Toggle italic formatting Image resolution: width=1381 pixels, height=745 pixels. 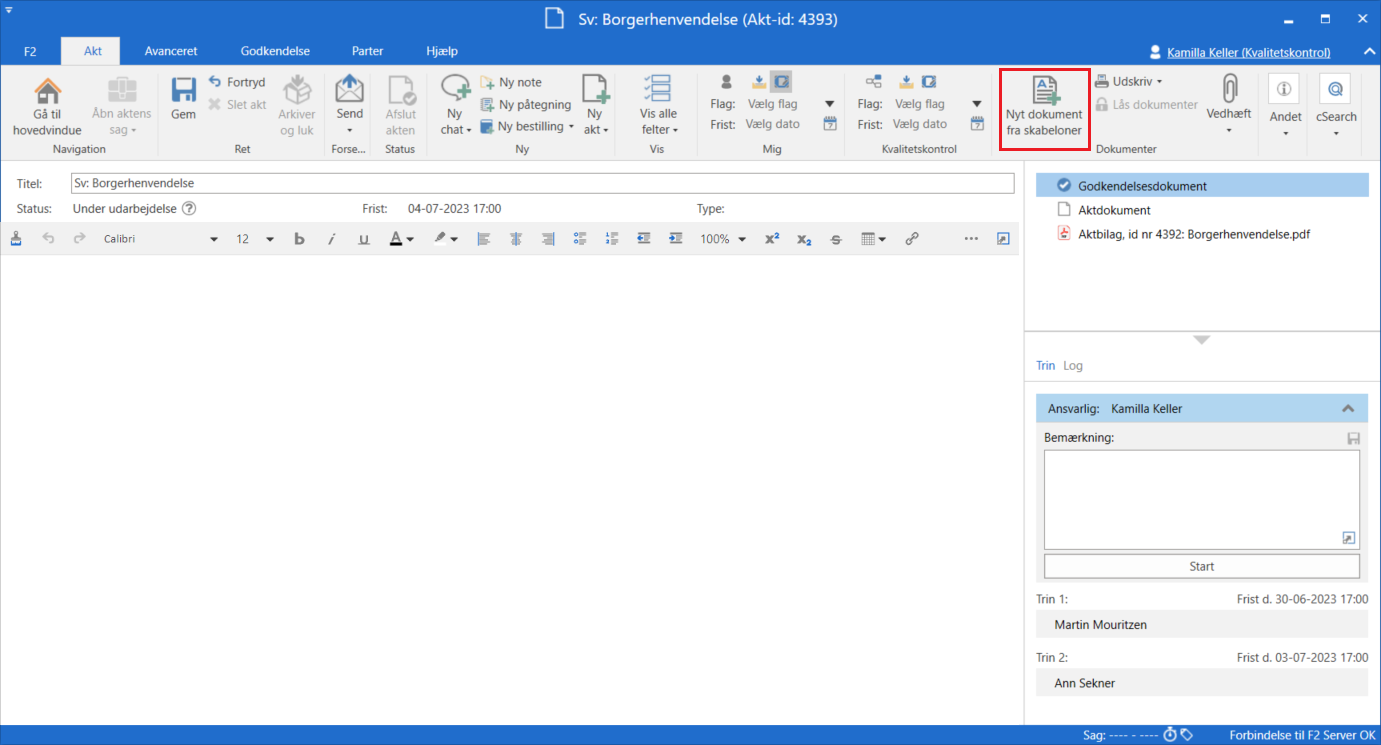click(332, 239)
